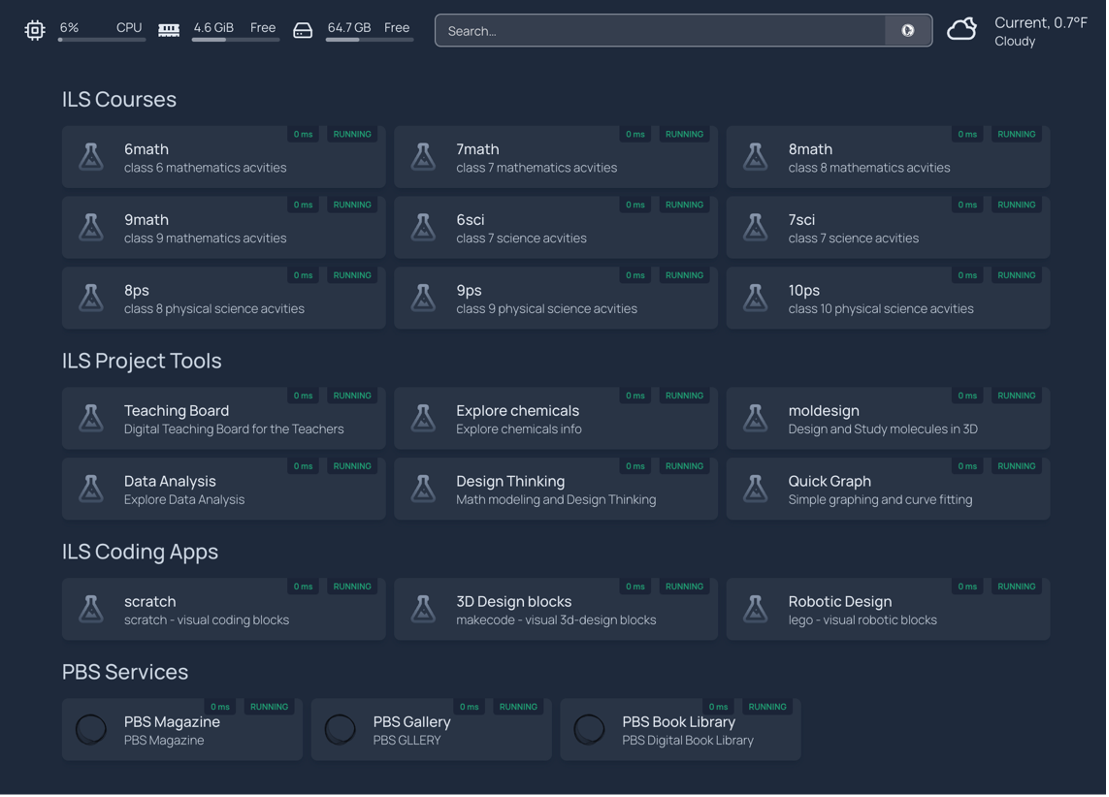This screenshot has width=1109, height=797.
Task: Click the 0 ms badge on Data Analysis
Action: (303, 466)
